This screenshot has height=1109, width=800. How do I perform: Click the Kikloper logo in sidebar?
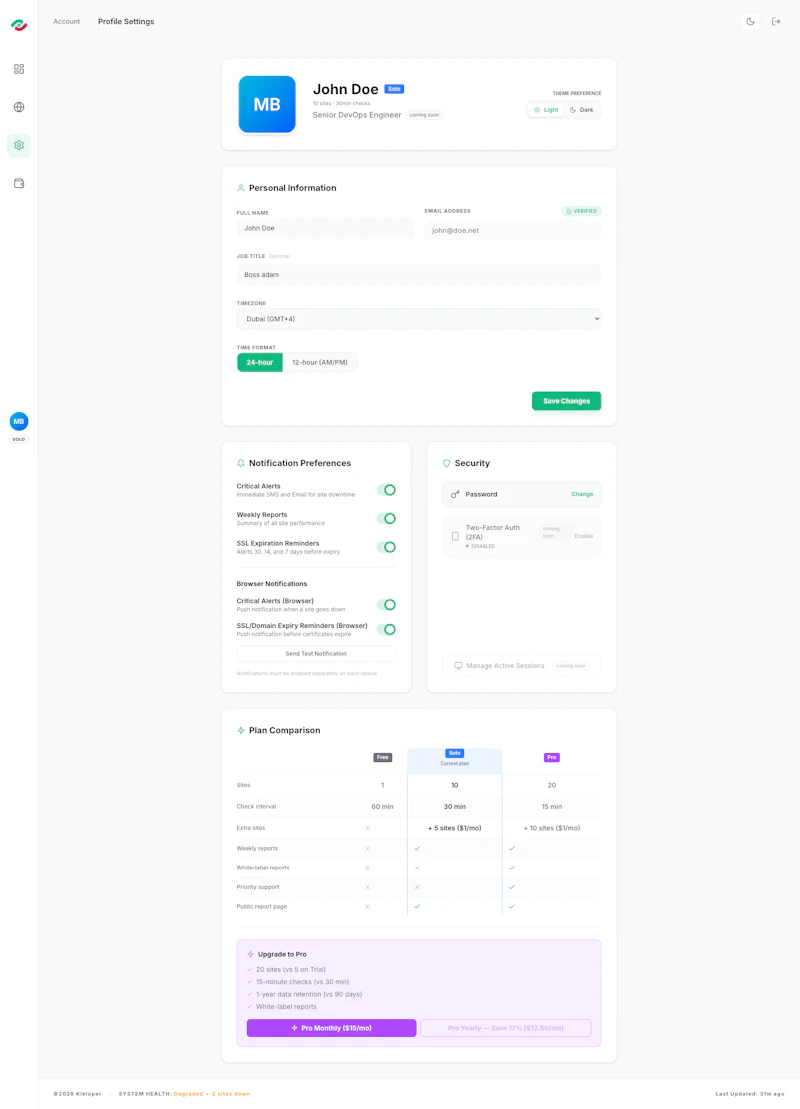19,25
